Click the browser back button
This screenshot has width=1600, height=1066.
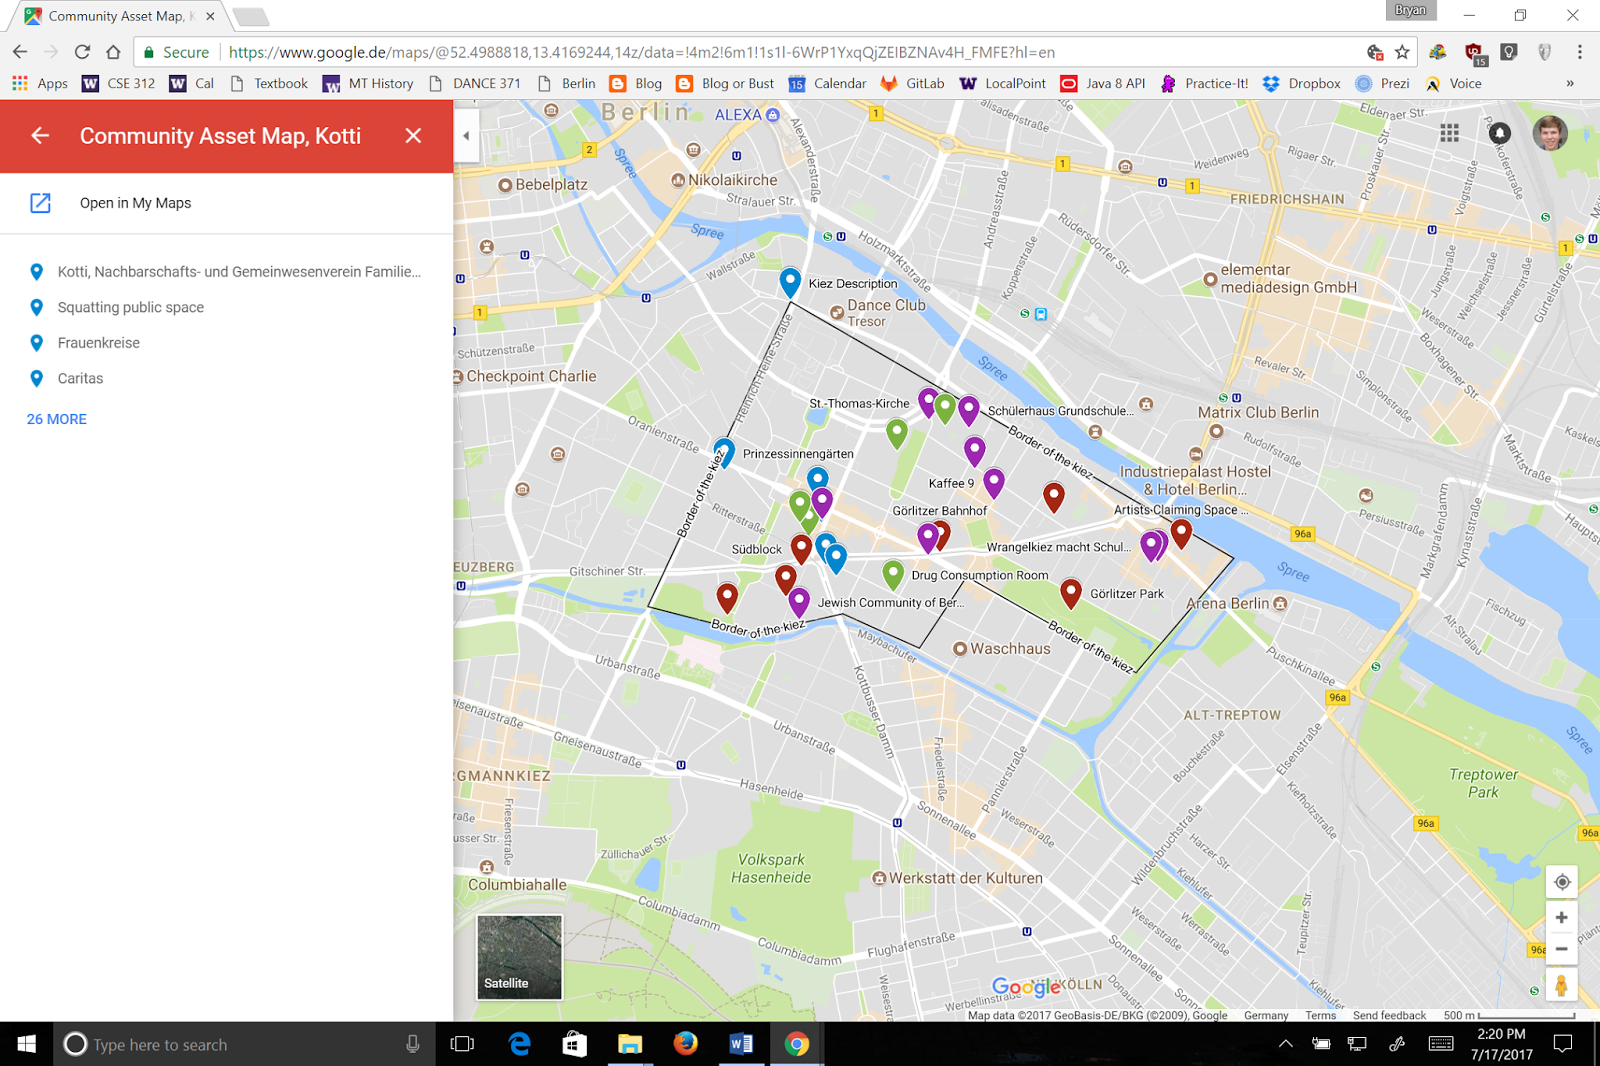pyautogui.click(x=20, y=52)
